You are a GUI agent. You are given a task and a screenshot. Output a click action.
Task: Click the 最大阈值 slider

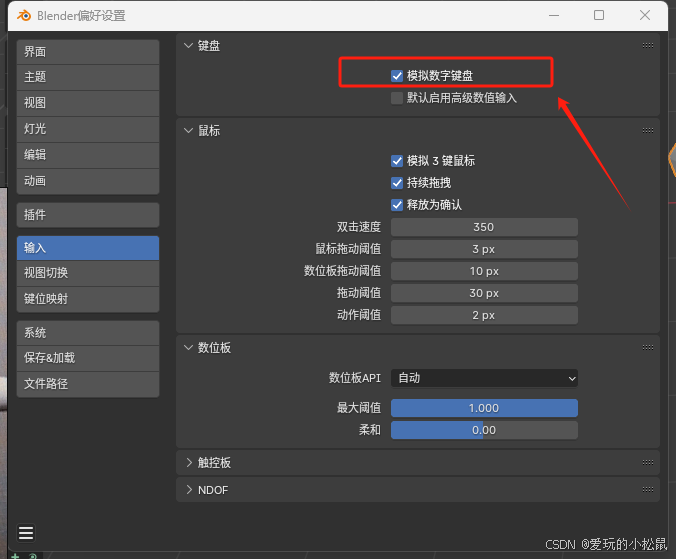coord(484,408)
